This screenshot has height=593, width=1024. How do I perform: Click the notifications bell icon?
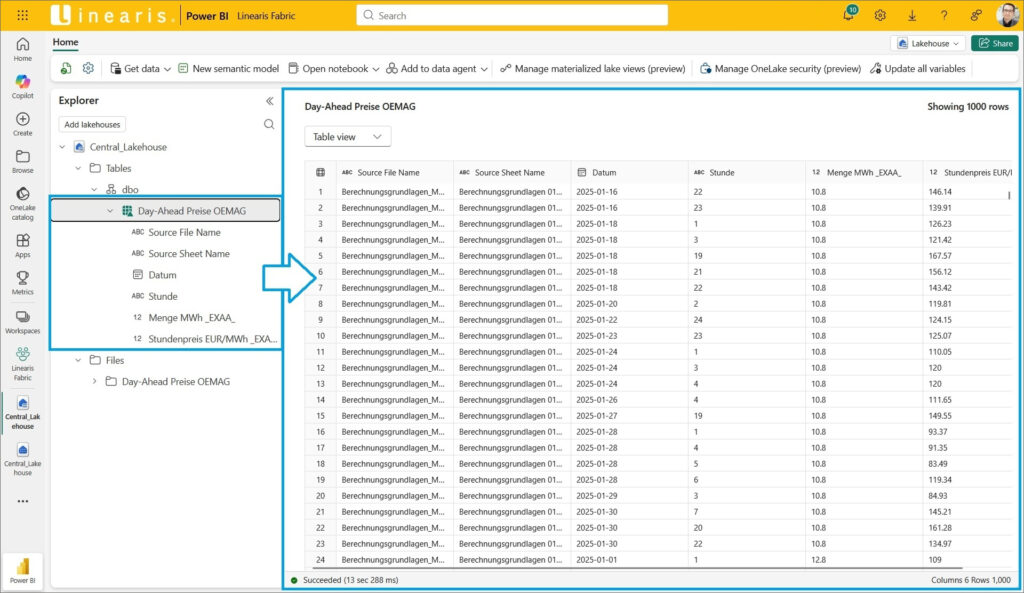point(849,15)
